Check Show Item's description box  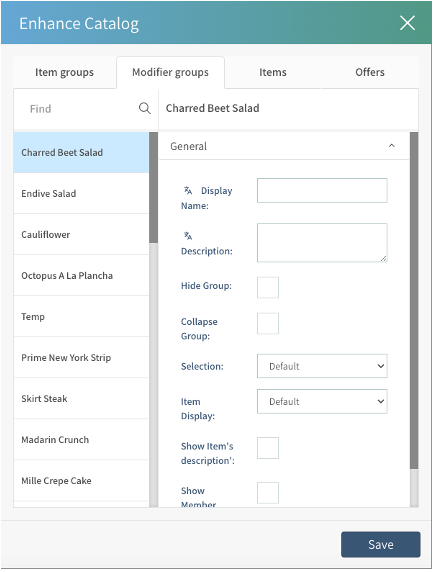coord(268,448)
